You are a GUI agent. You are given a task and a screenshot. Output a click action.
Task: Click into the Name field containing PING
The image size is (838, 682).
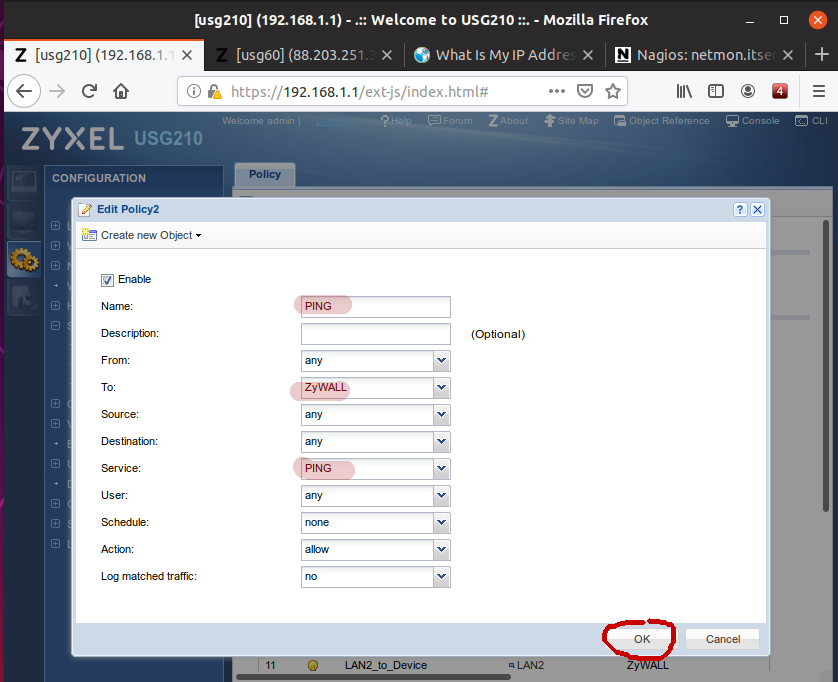click(376, 307)
